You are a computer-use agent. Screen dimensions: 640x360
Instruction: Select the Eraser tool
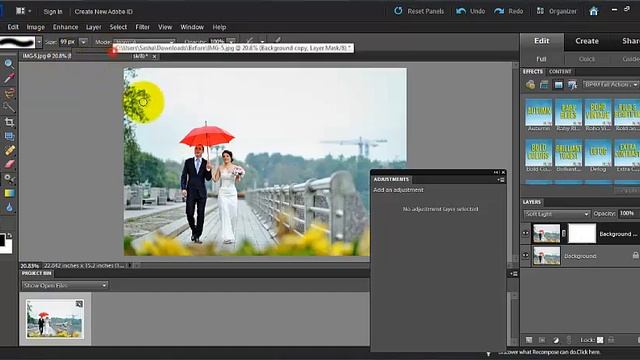tap(9, 164)
